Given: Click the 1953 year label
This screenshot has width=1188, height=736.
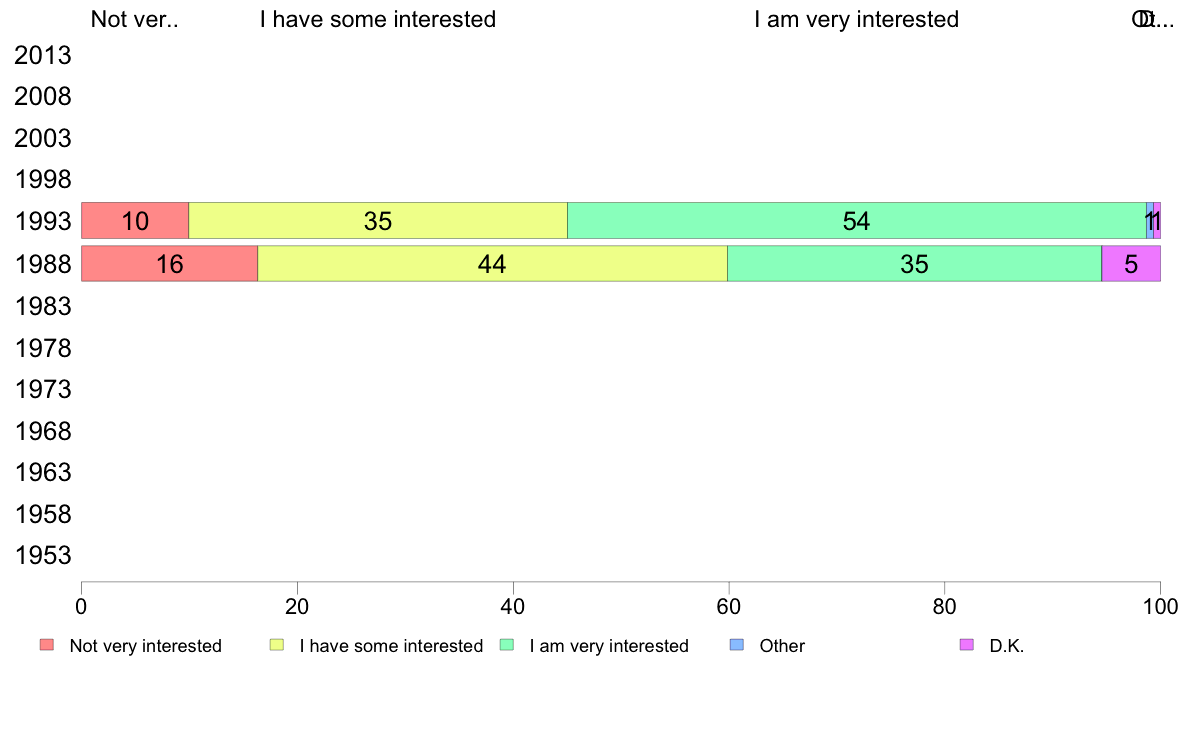Looking at the screenshot, I should [43, 556].
